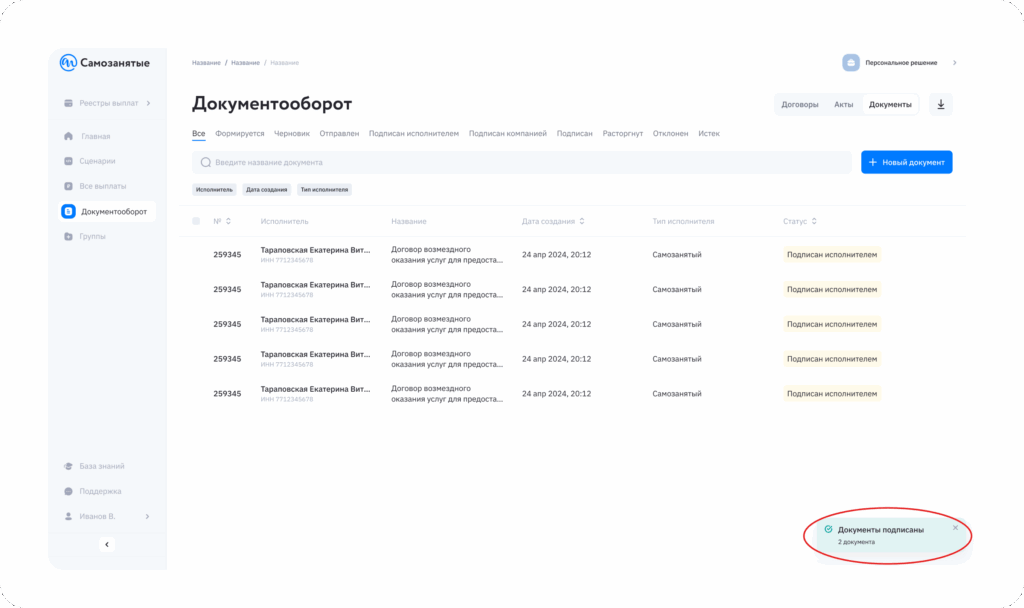
Task: Expand the Реестры выплат menu
Action: pos(148,103)
